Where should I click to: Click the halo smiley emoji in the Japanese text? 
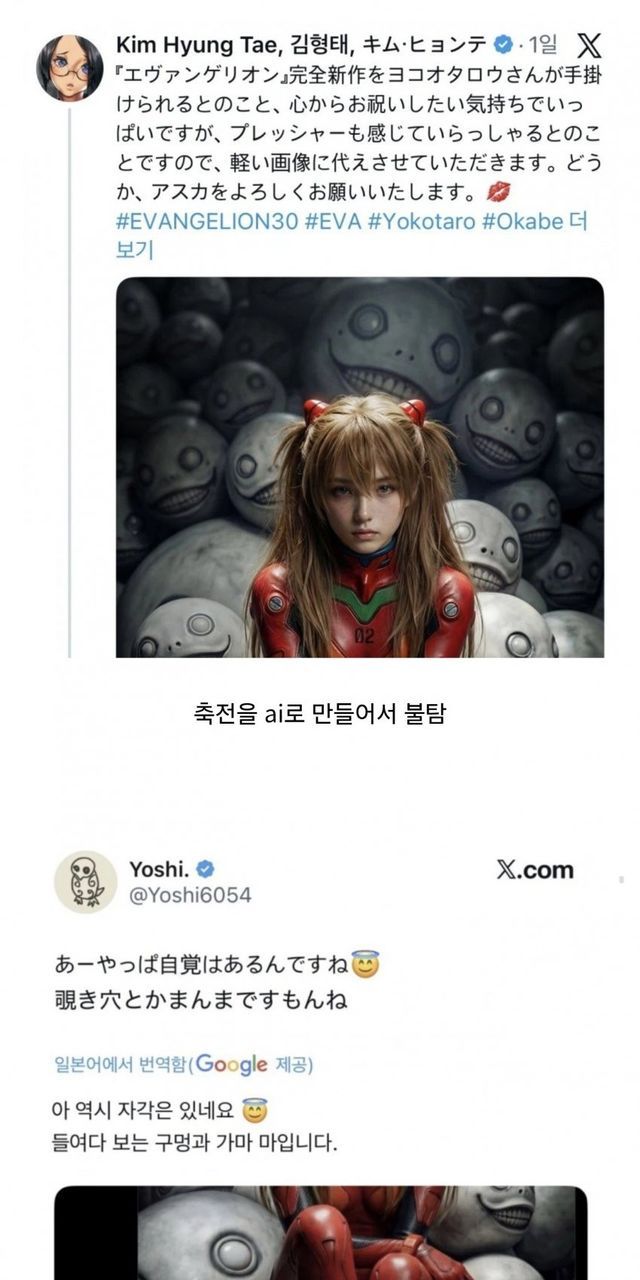click(x=368, y=966)
